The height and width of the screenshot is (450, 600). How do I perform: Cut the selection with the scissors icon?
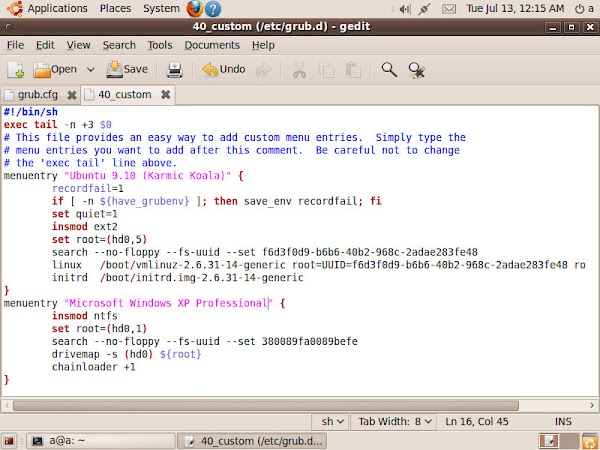pos(299,70)
